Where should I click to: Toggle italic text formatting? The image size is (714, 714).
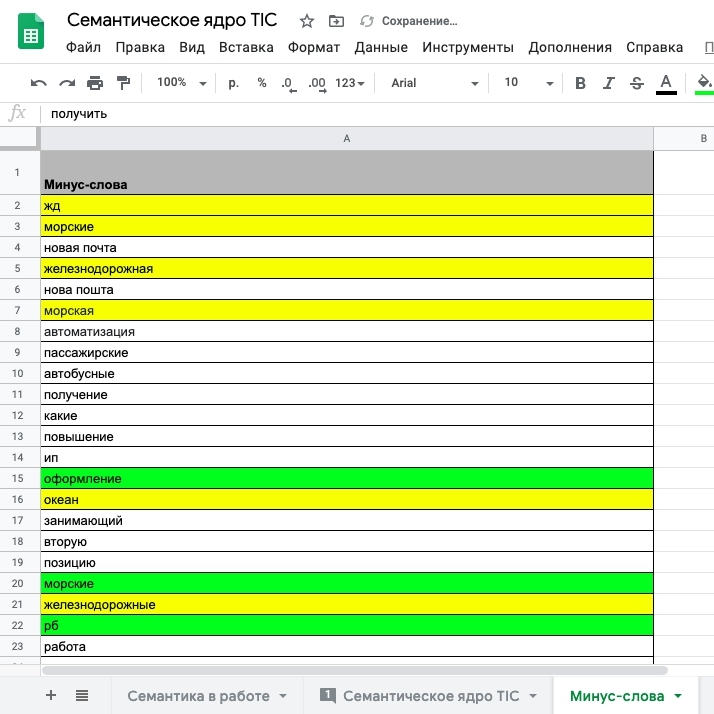tap(608, 83)
